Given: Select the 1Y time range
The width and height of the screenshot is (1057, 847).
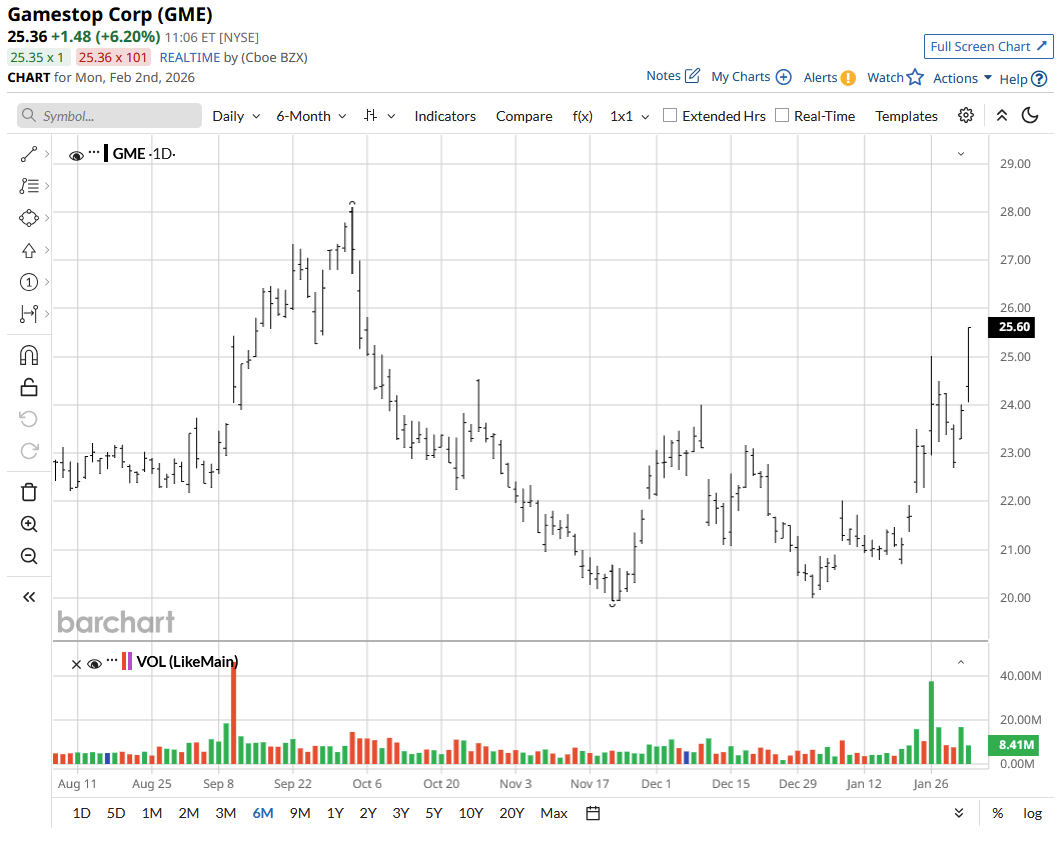Looking at the screenshot, I should pyautogui.click(x=335, y=813).
